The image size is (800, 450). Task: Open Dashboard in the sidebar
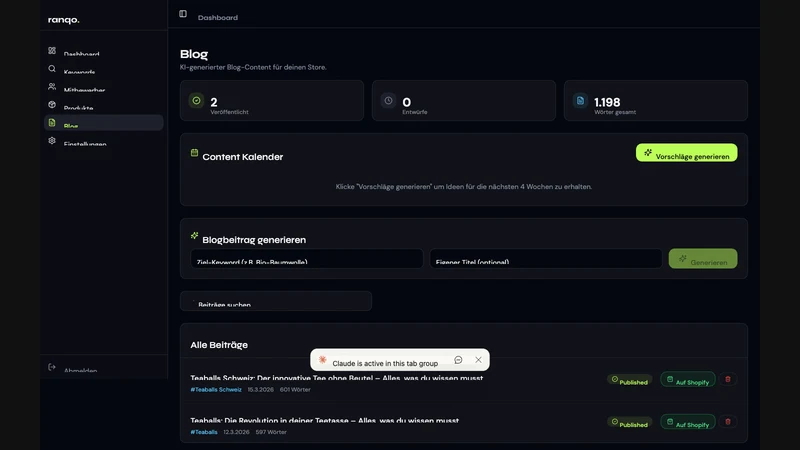click(x=104, y=52)
